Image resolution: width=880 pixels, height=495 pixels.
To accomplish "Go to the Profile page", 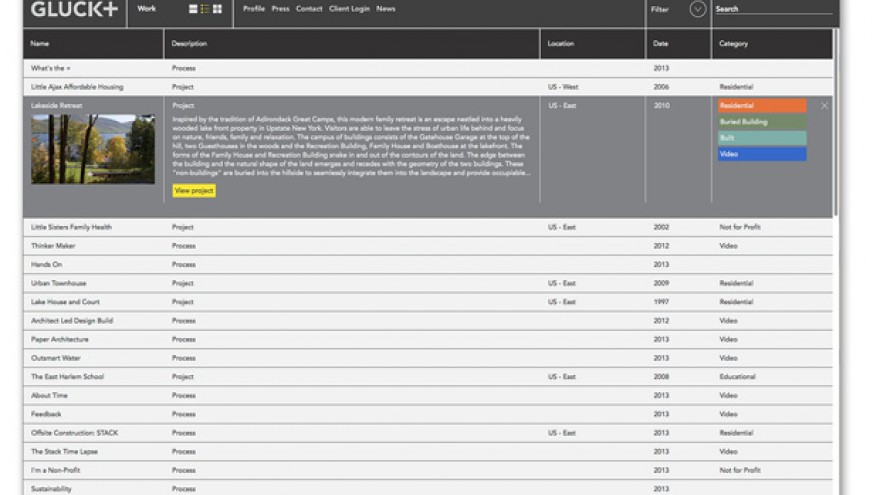I will [254, 9].
